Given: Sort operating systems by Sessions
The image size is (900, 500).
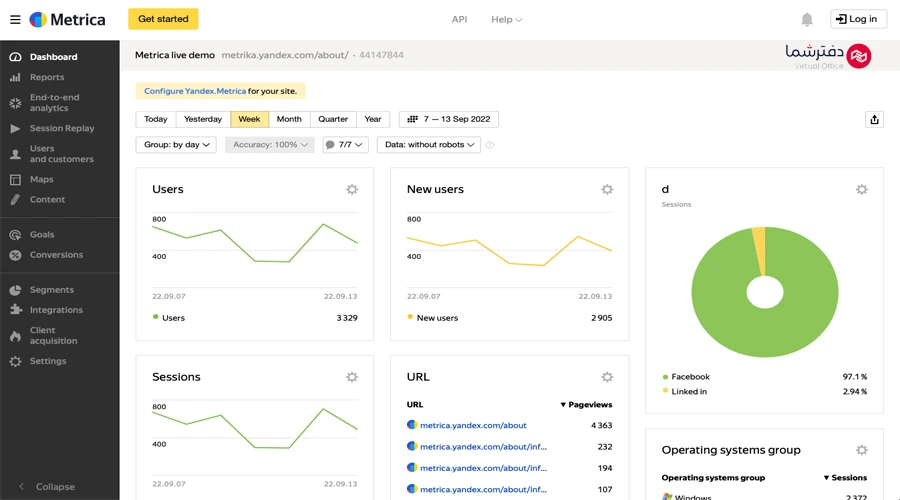Looking at the screenshot, I should pos(845,478).
